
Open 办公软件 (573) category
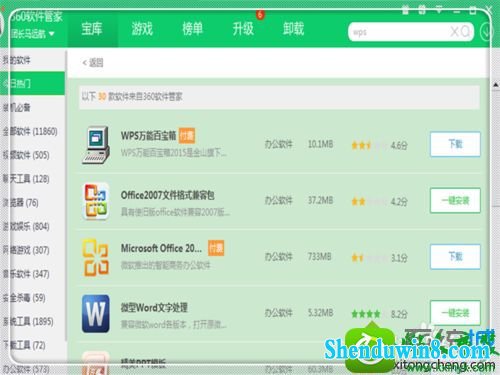(x=26, y=369)
